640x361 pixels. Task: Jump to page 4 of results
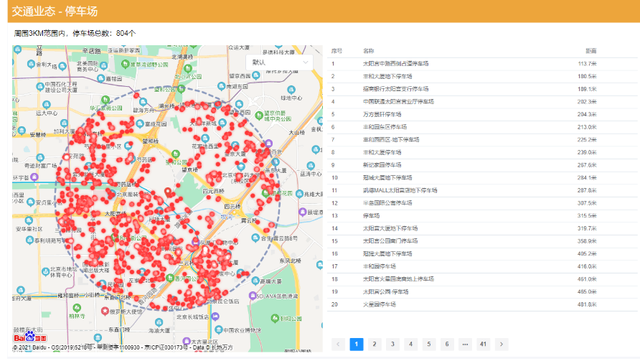(411, 344)
